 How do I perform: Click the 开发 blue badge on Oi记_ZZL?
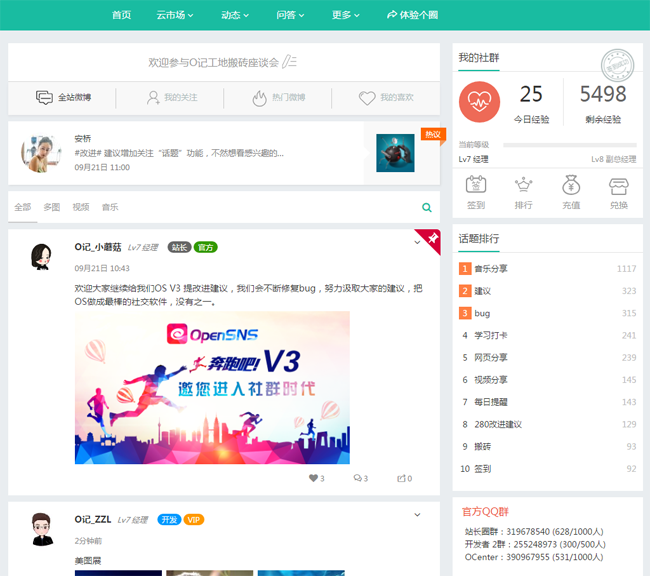point(169,520)
